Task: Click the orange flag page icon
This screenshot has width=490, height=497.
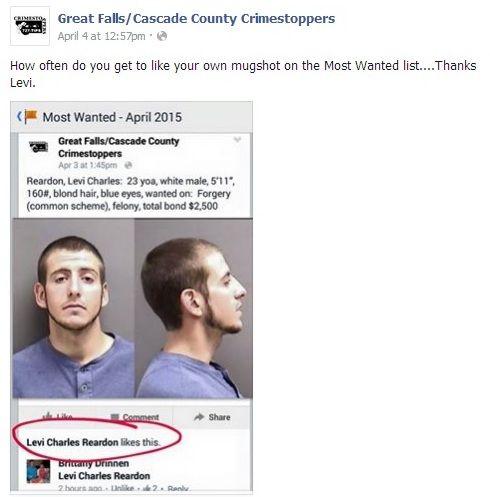Action: [x=31, y=117]
